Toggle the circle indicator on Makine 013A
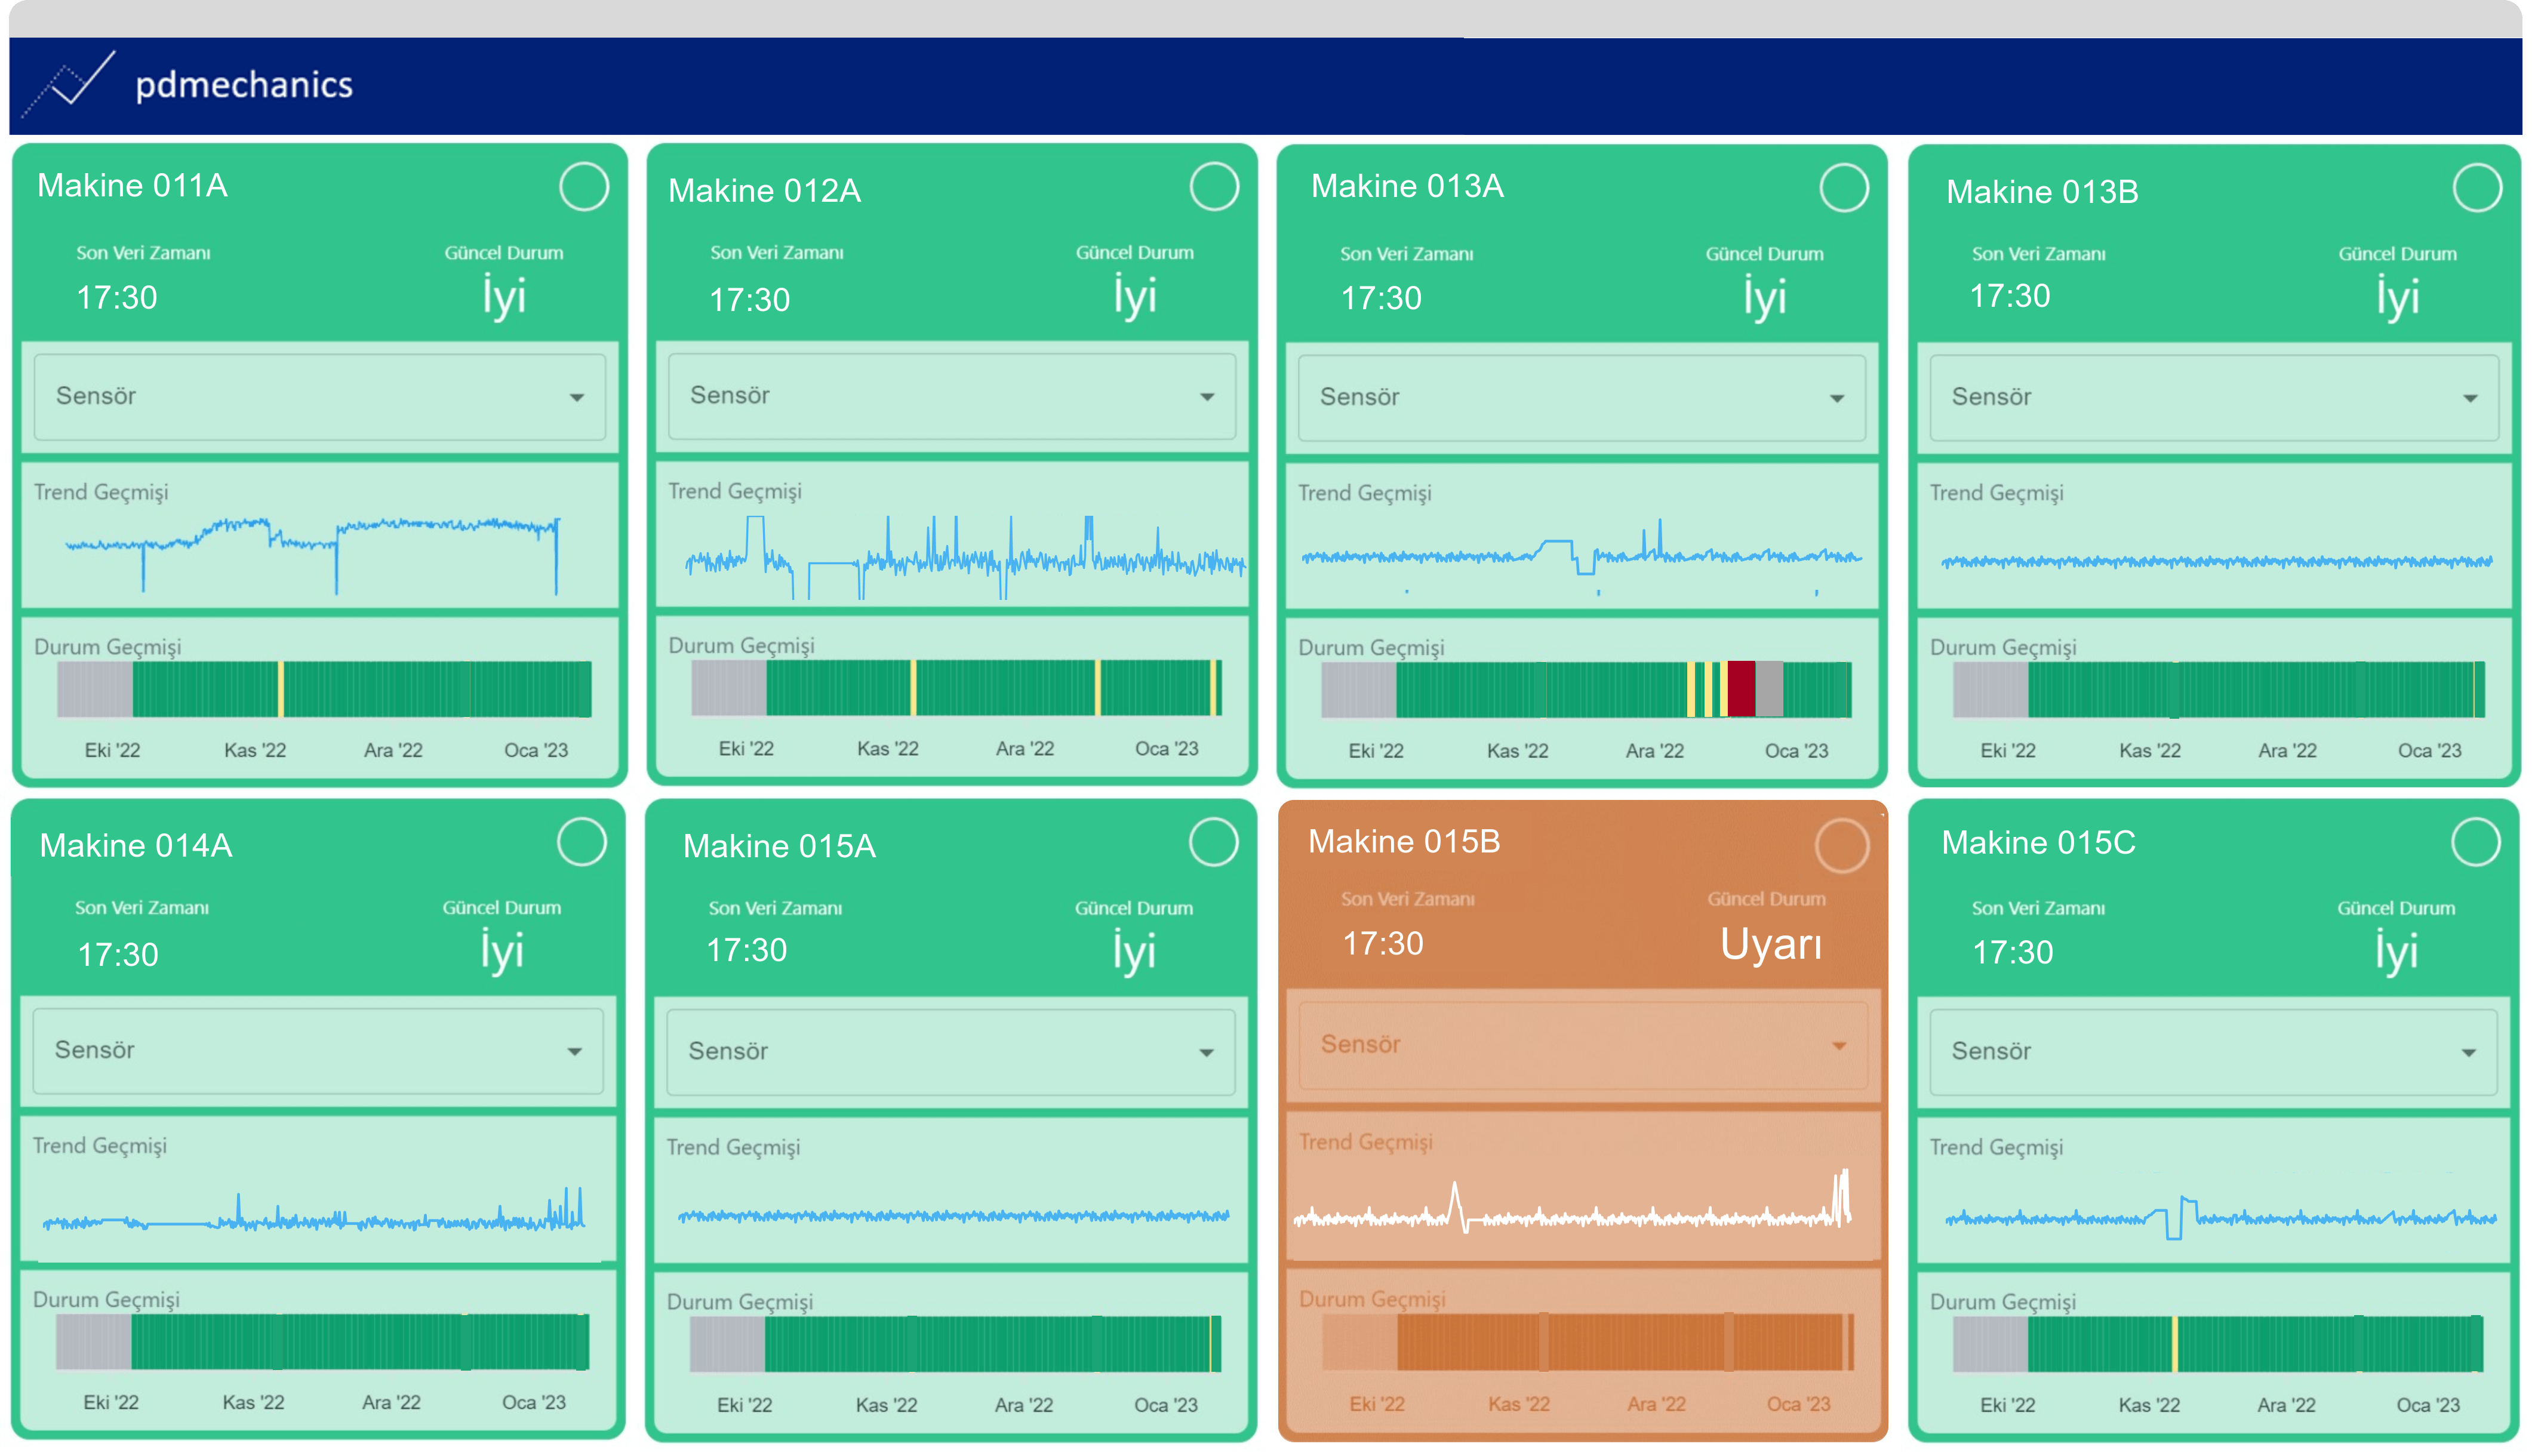 point(1844,188)
